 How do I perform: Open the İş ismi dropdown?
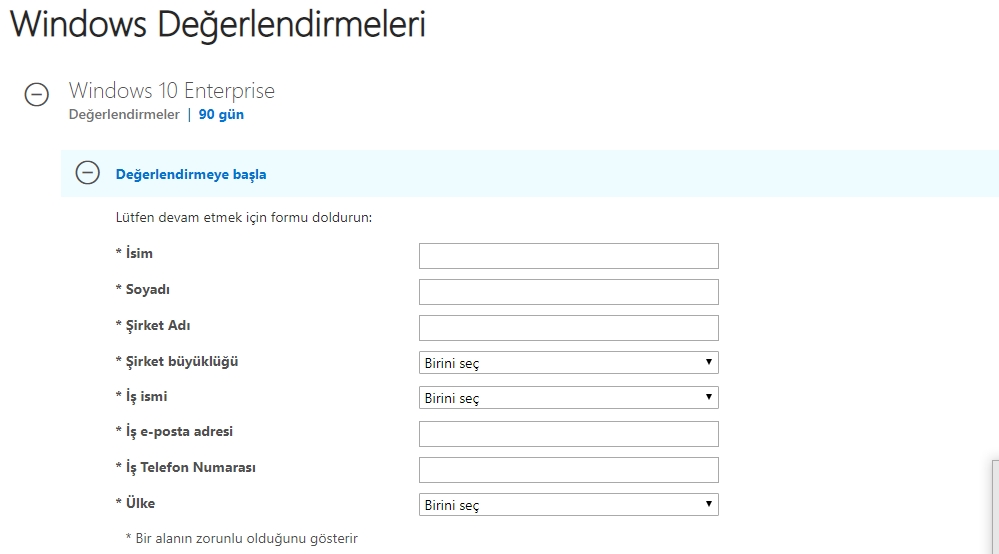click(568, 398)
